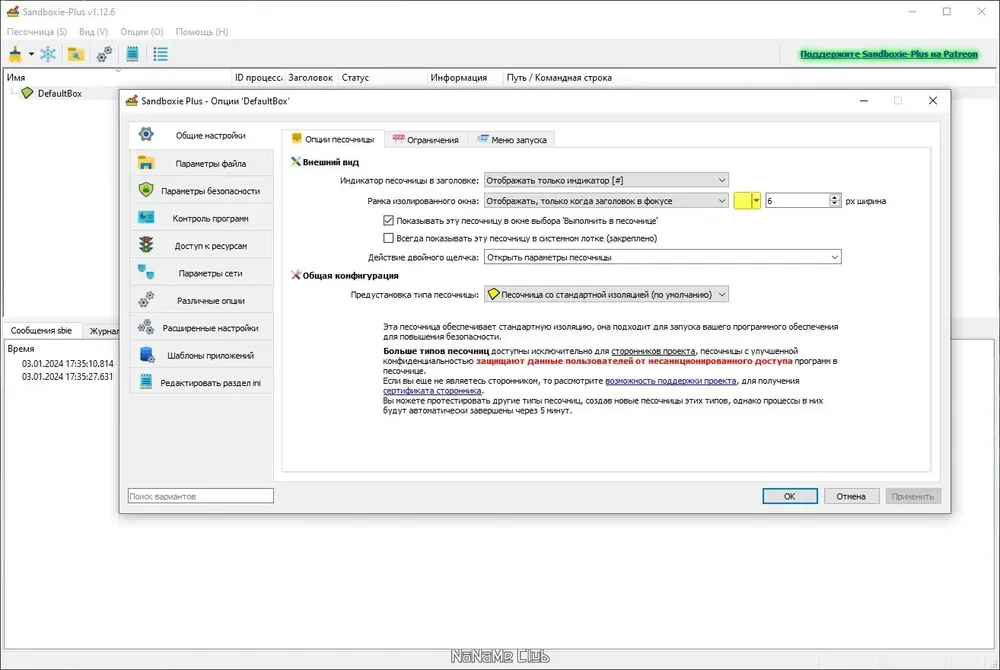Open Расширенные настройки section

pyautogui.click(x=202, y=328)
